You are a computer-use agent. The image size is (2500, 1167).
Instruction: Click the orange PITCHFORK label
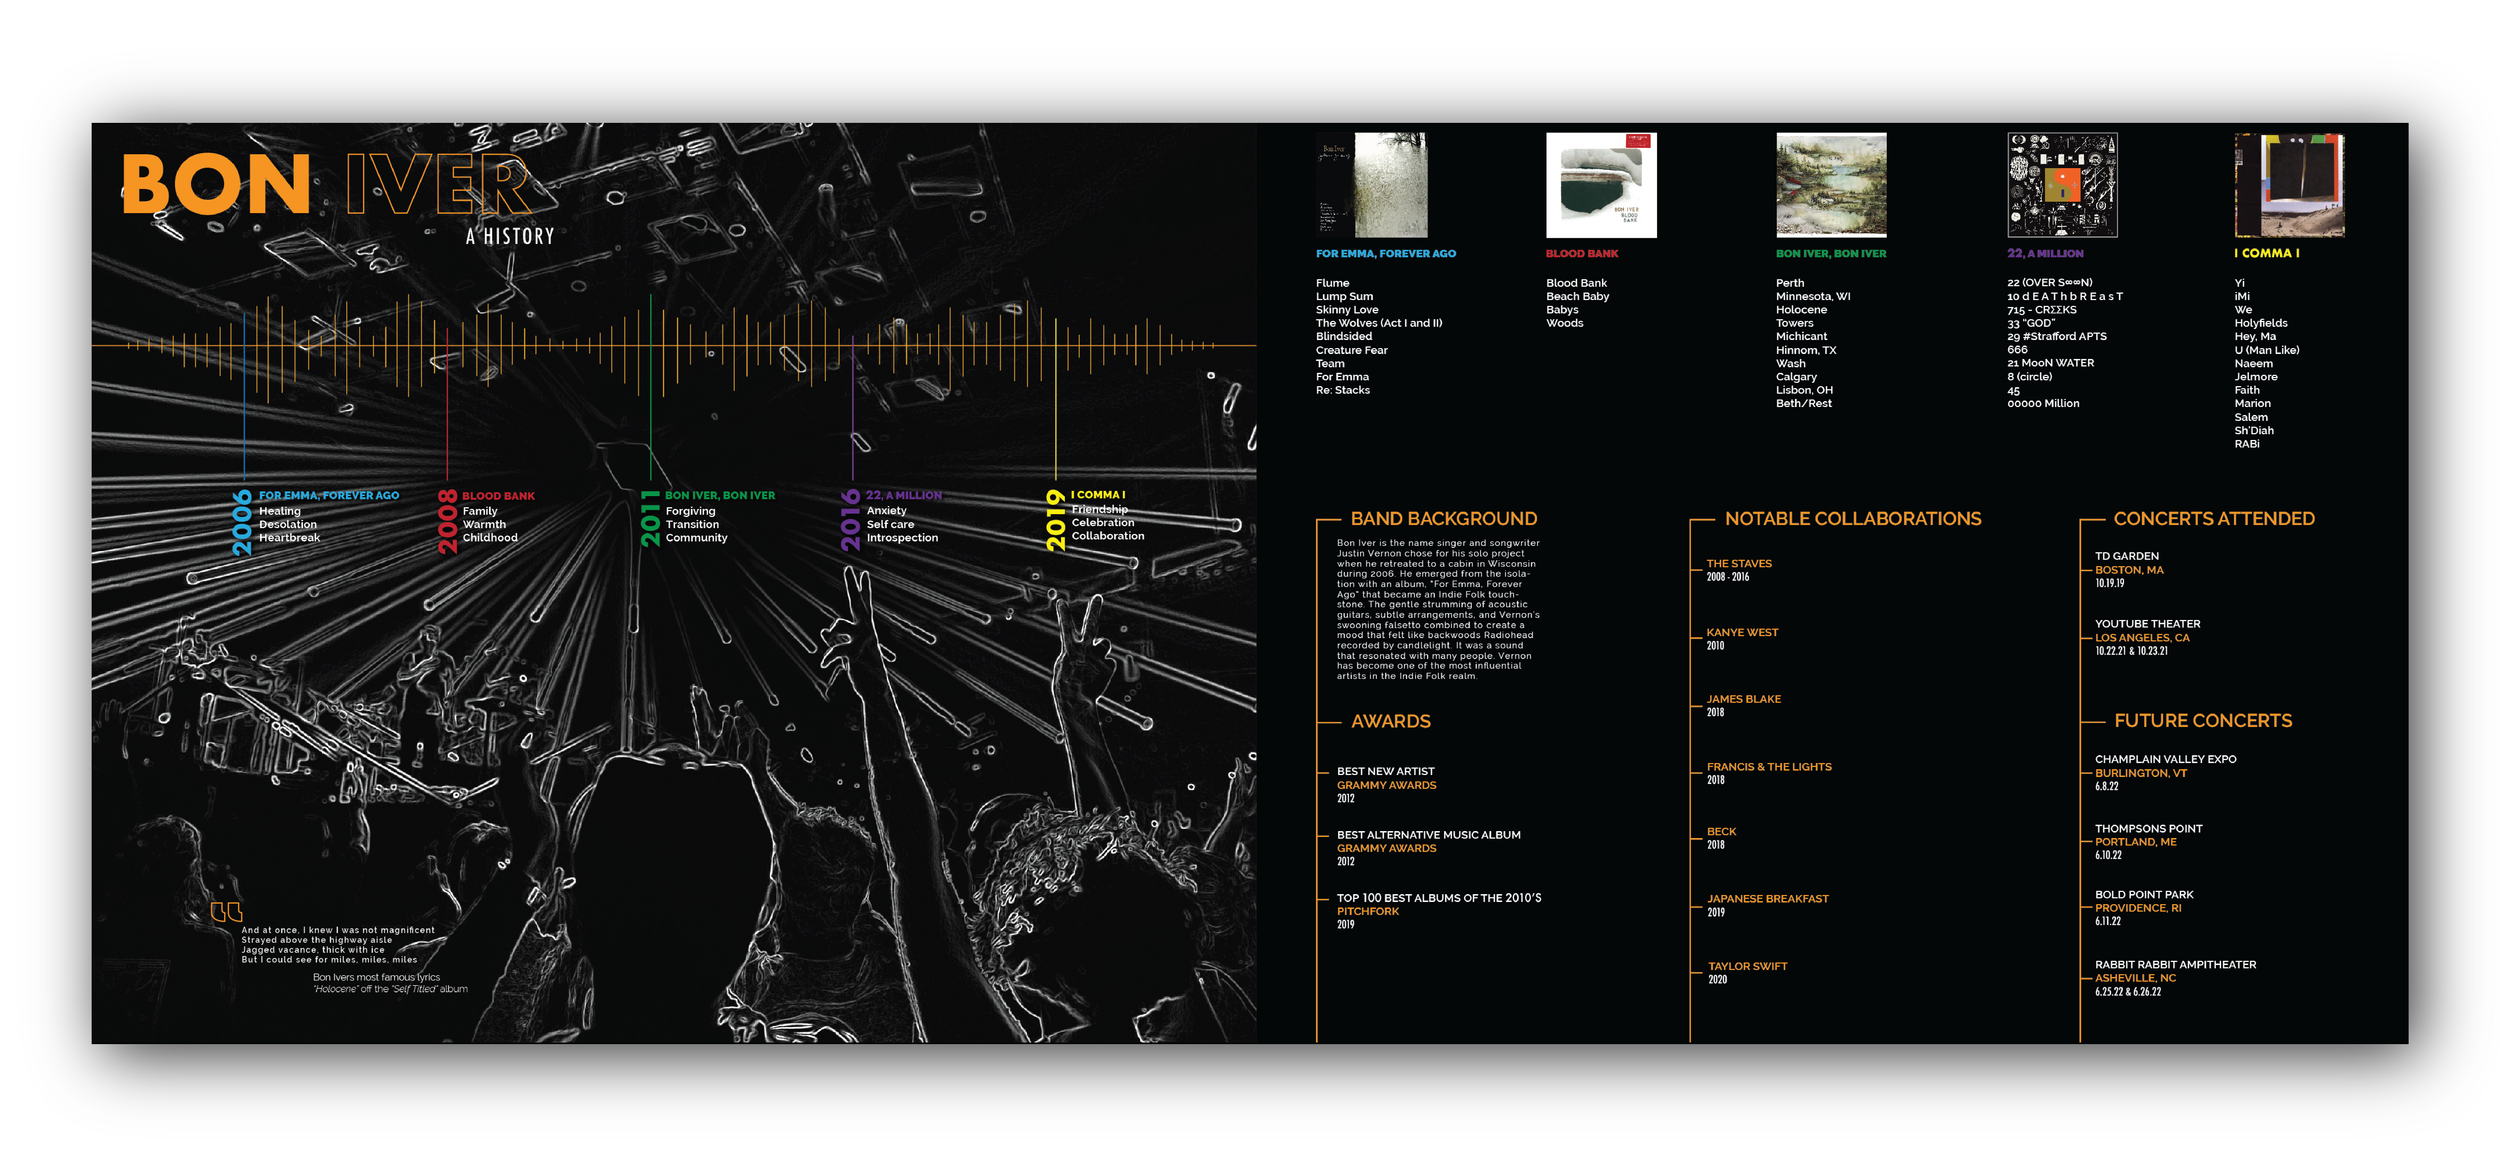point(1368,912)
